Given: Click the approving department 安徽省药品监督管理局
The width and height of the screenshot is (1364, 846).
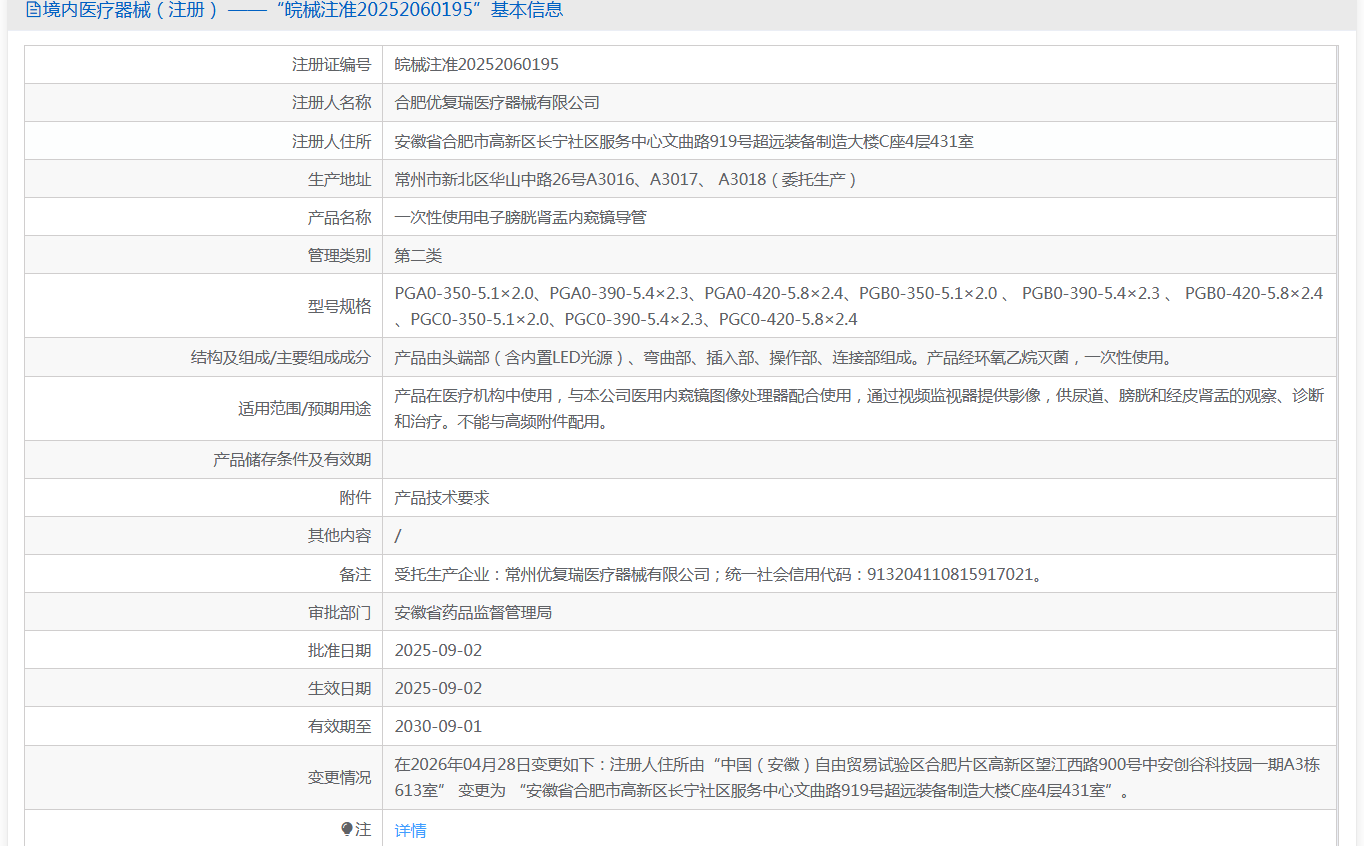Looking at the screenshot, I should pos(473,612).
